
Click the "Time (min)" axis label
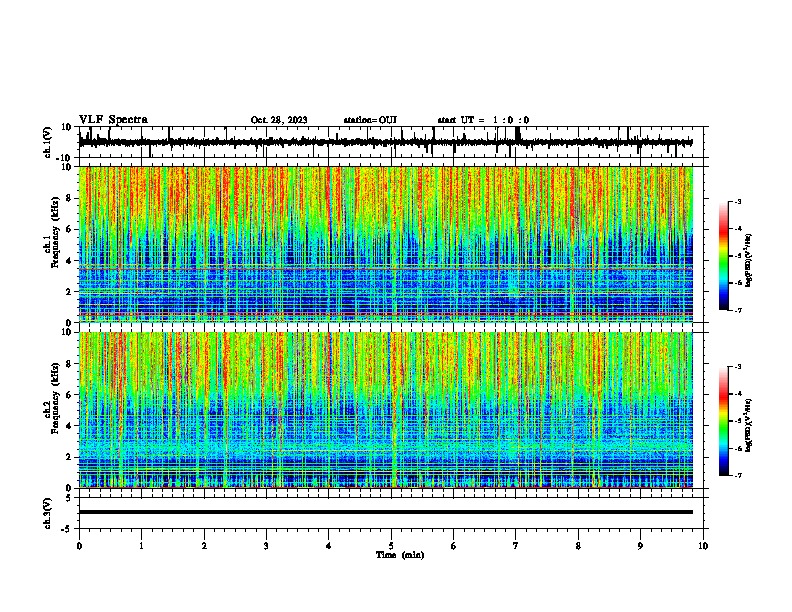(400, 555)
